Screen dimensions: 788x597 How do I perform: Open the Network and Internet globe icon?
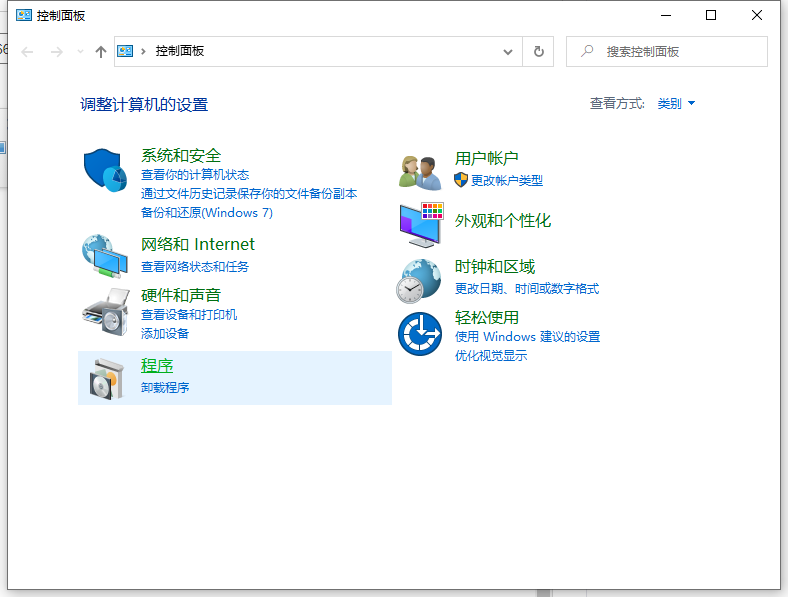(x=105, y=256)
